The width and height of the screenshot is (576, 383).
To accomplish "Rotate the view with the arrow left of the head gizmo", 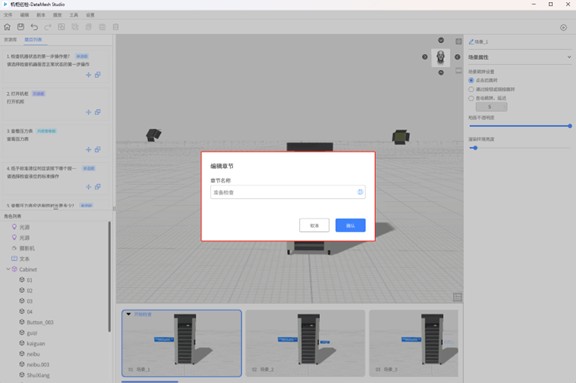I will coord(425,57).
